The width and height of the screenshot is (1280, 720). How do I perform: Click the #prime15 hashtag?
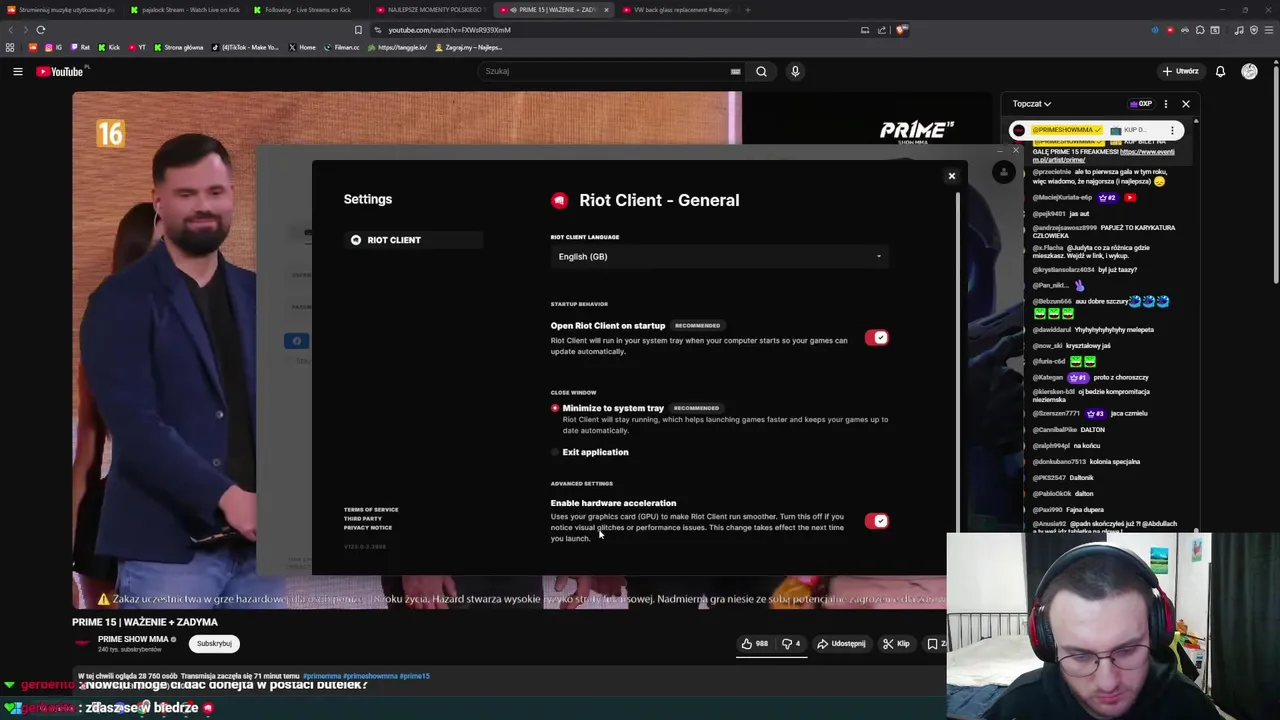coord(415,676)
